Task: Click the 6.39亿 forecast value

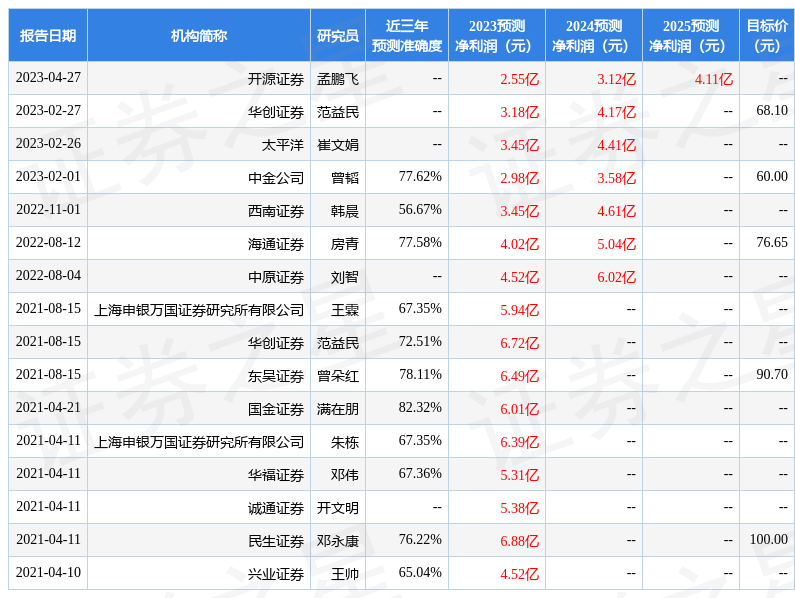Action: [519, 442]
